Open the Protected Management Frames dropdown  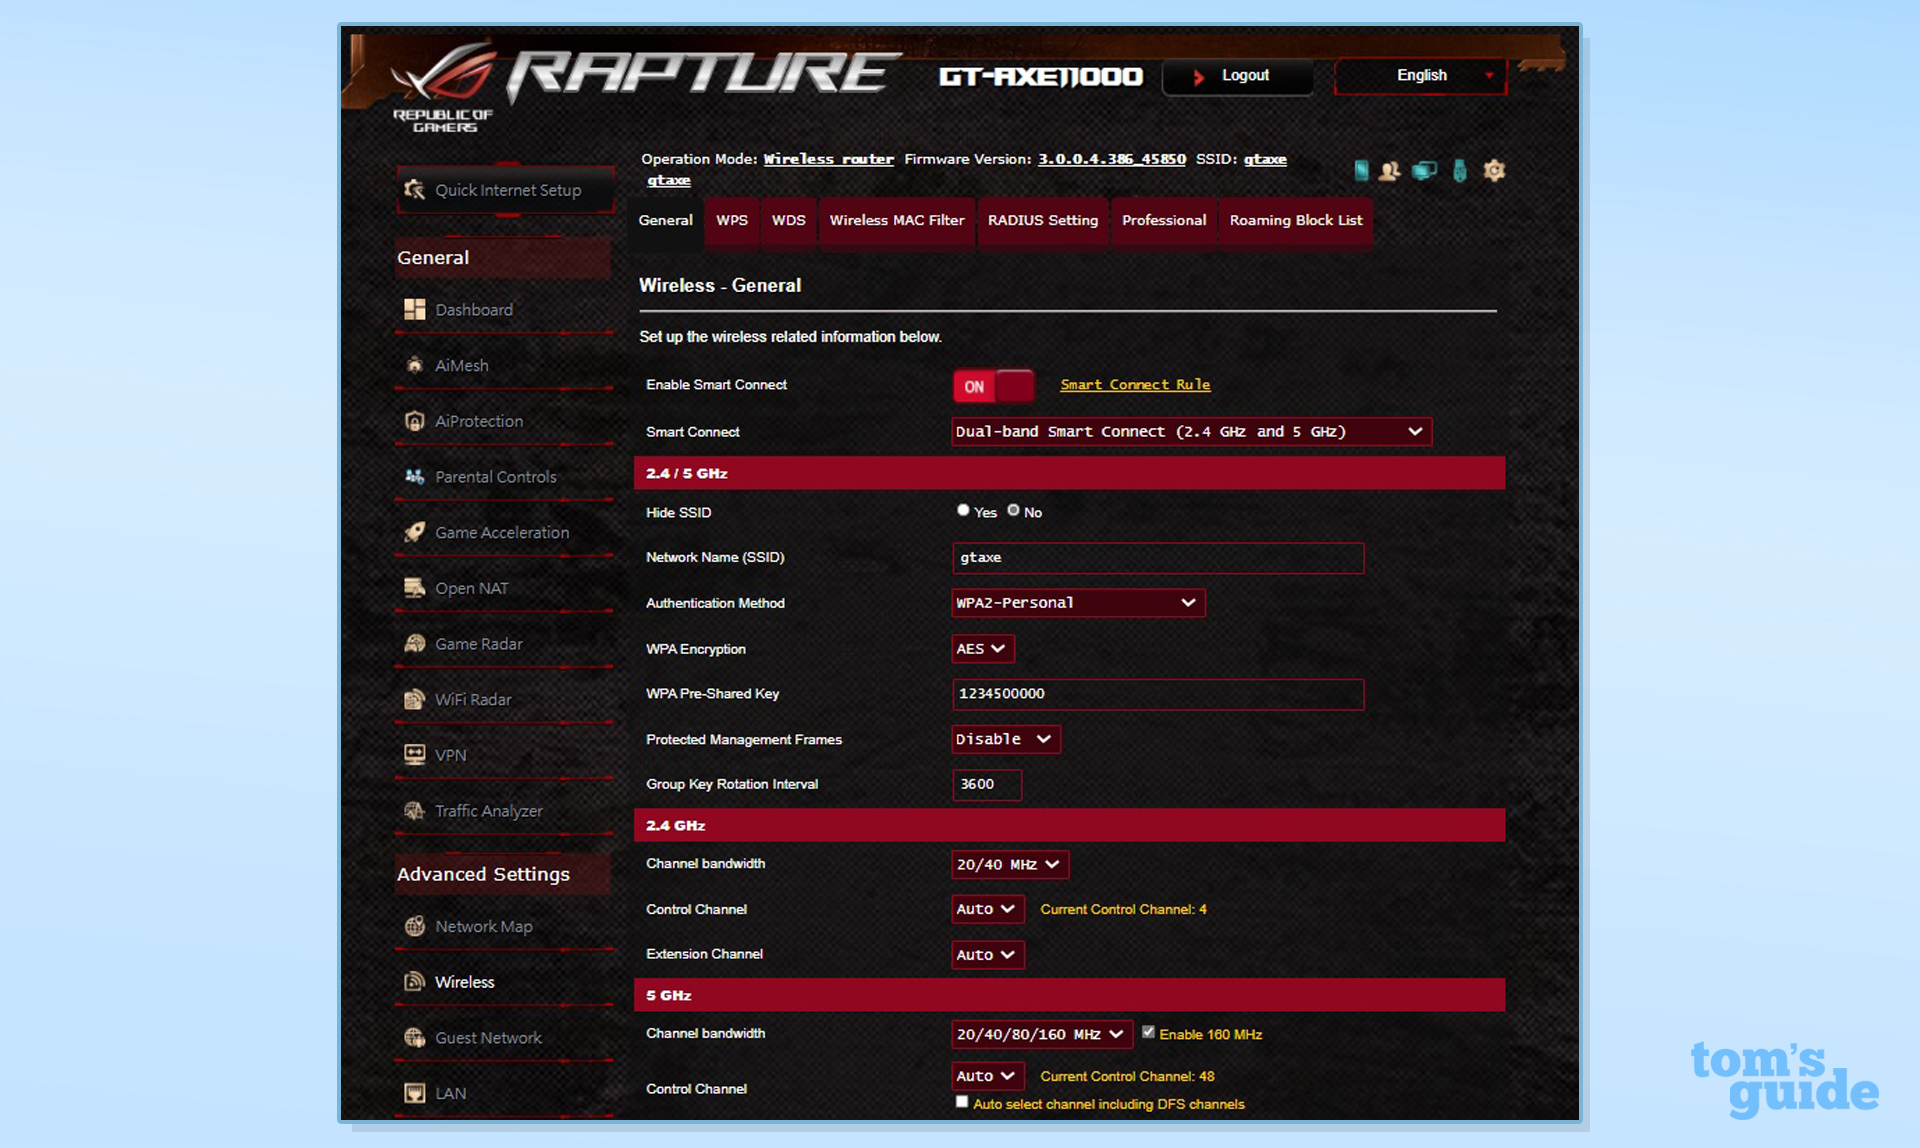pyautogui.click(x=1005, y=739)
